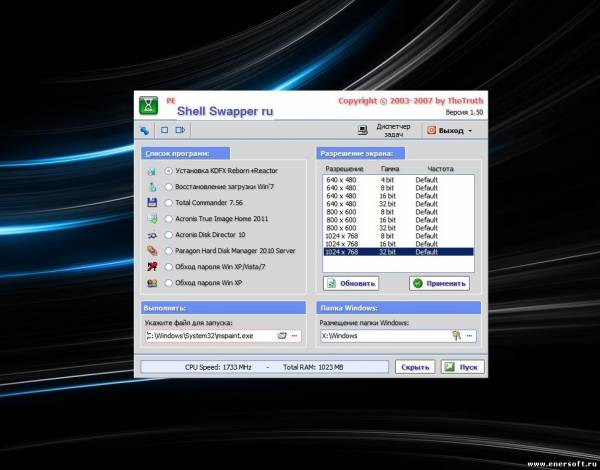Click the icon beside Установка KDFX Reborn+Reactor
The height and width of the screenshot is (470, 600).
[x=152, y=171]
